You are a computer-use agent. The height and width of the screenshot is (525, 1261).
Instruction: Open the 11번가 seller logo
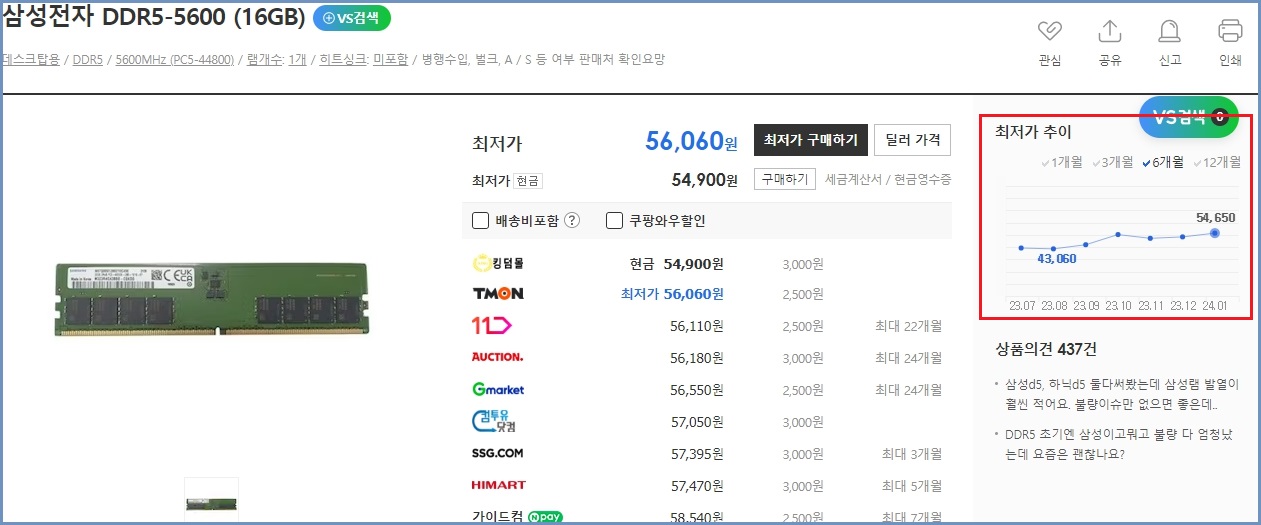coord(491,326)
